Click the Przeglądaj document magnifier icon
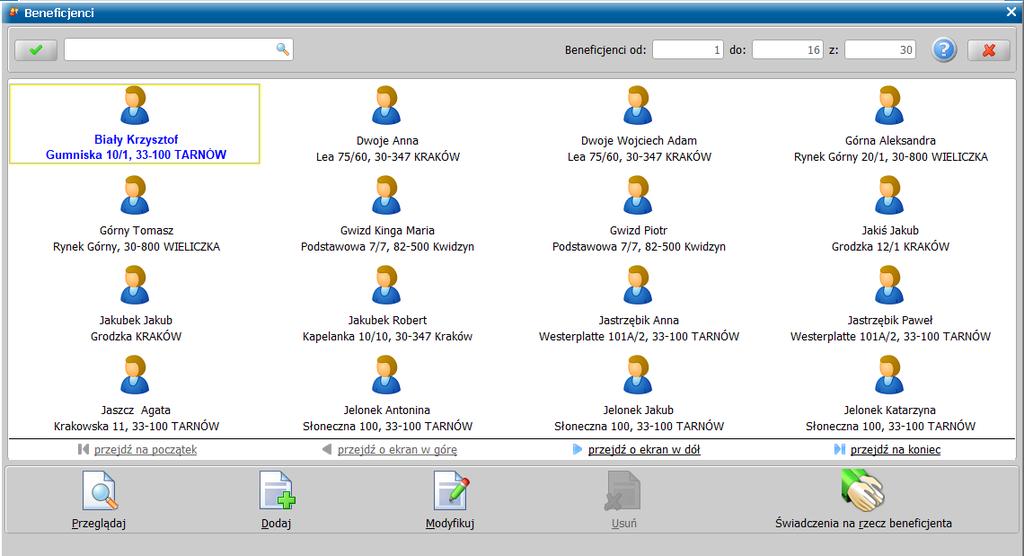This screenshot has width=1024, height=556. (x=99, y=491)
